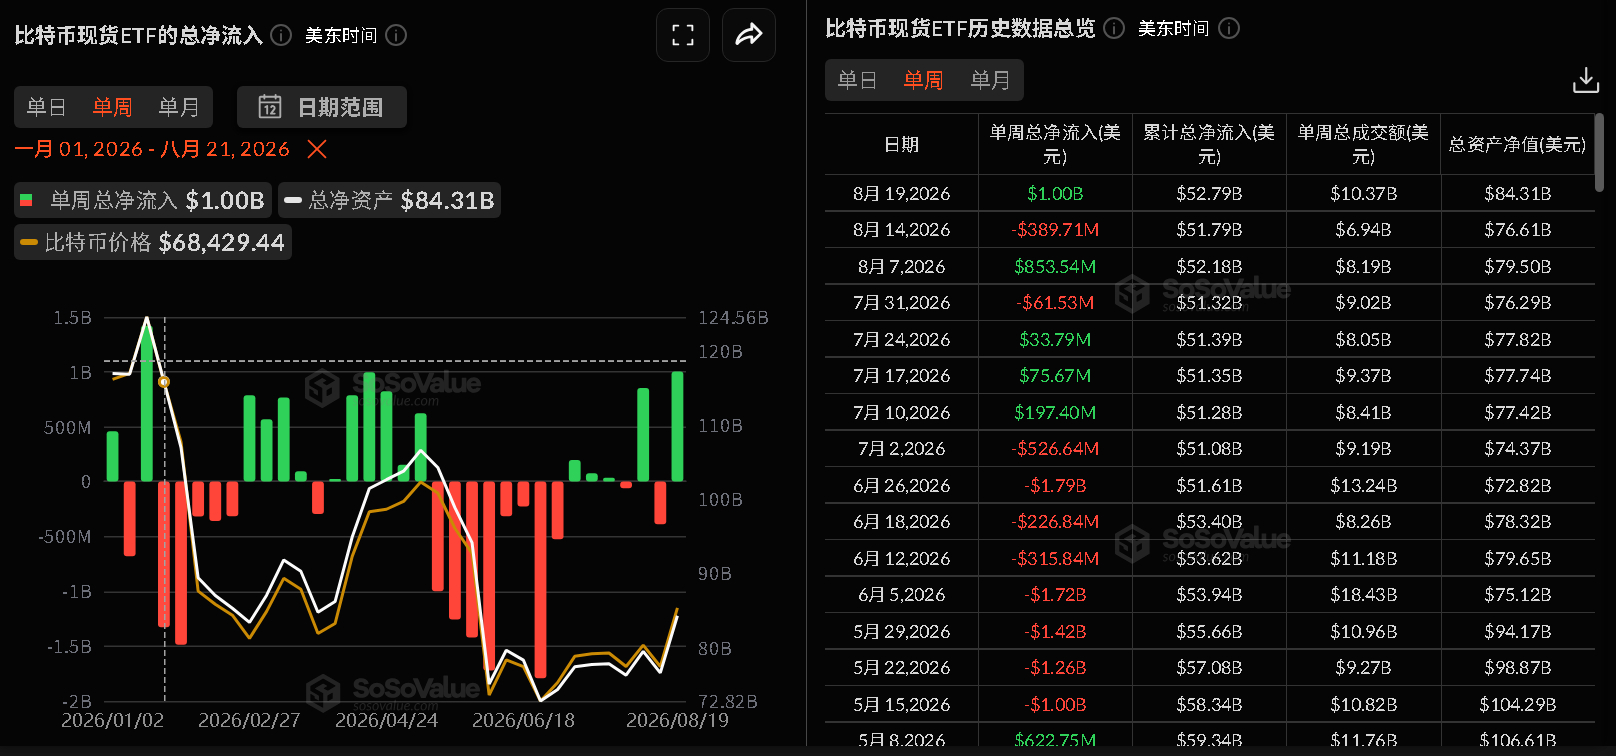
Task: Click the 日期 column header
Action: (901, 145)
